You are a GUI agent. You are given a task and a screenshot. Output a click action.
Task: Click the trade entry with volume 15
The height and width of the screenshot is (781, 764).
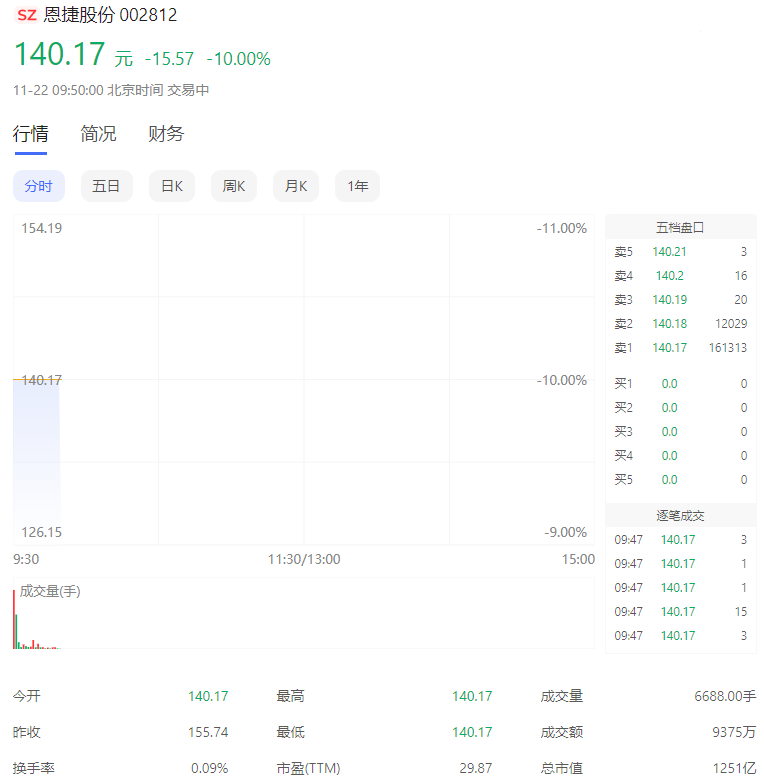click(x=680, y=612)
